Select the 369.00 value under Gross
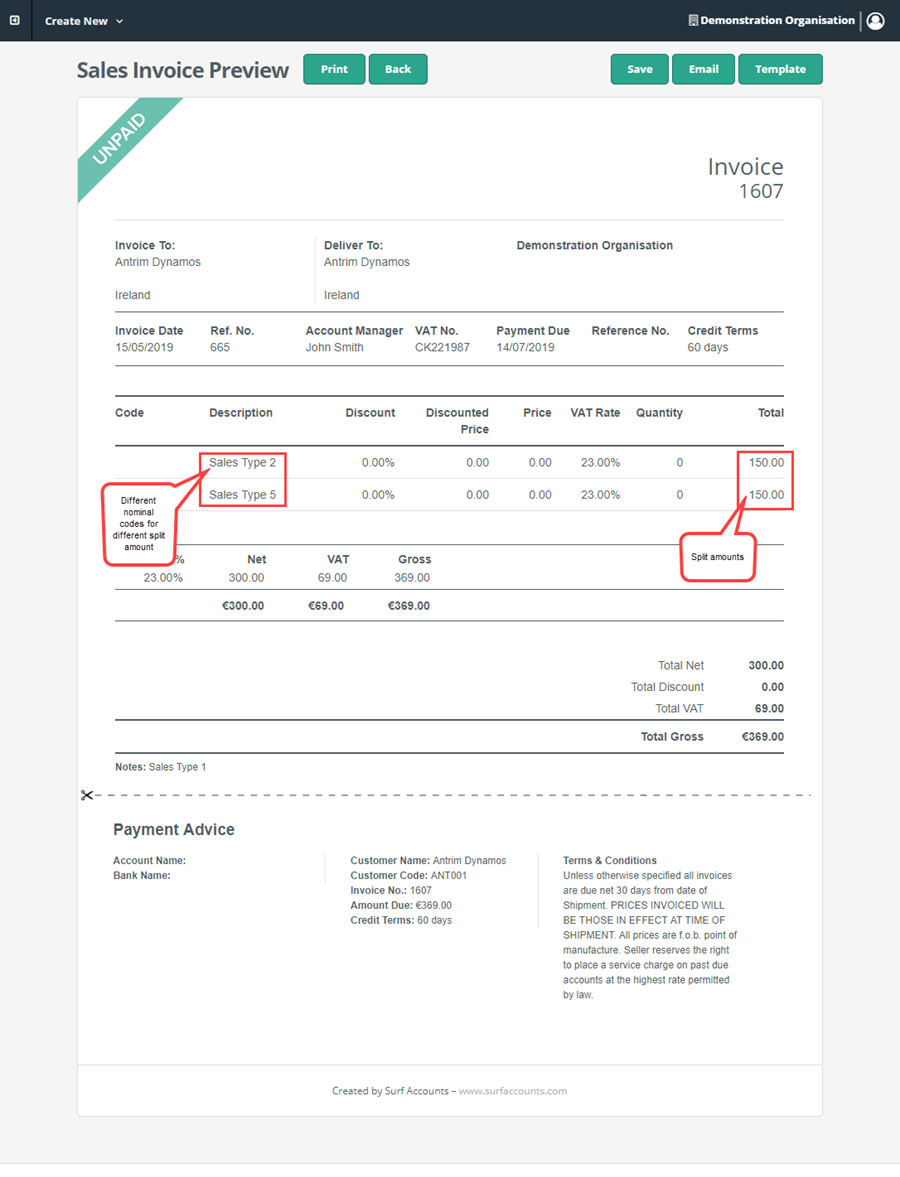Viewport: 900px width, 1177px height. click(412, 578)
